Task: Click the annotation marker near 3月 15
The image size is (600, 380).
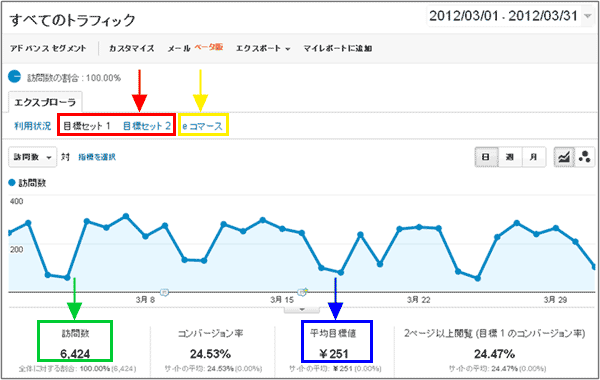Action: tap(303, 292)
